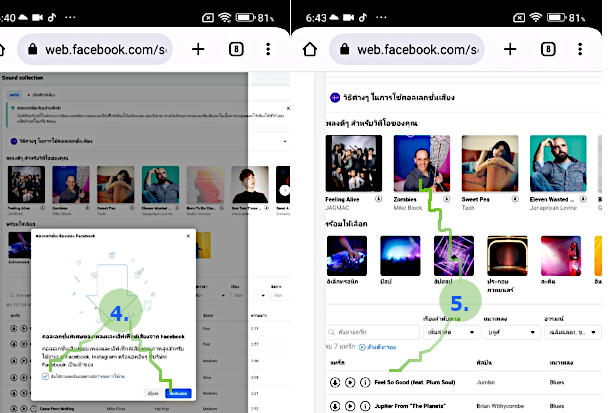Open the mood dropdown in right screen
Viewport: 615px width, 413px height.
[572, 332]
